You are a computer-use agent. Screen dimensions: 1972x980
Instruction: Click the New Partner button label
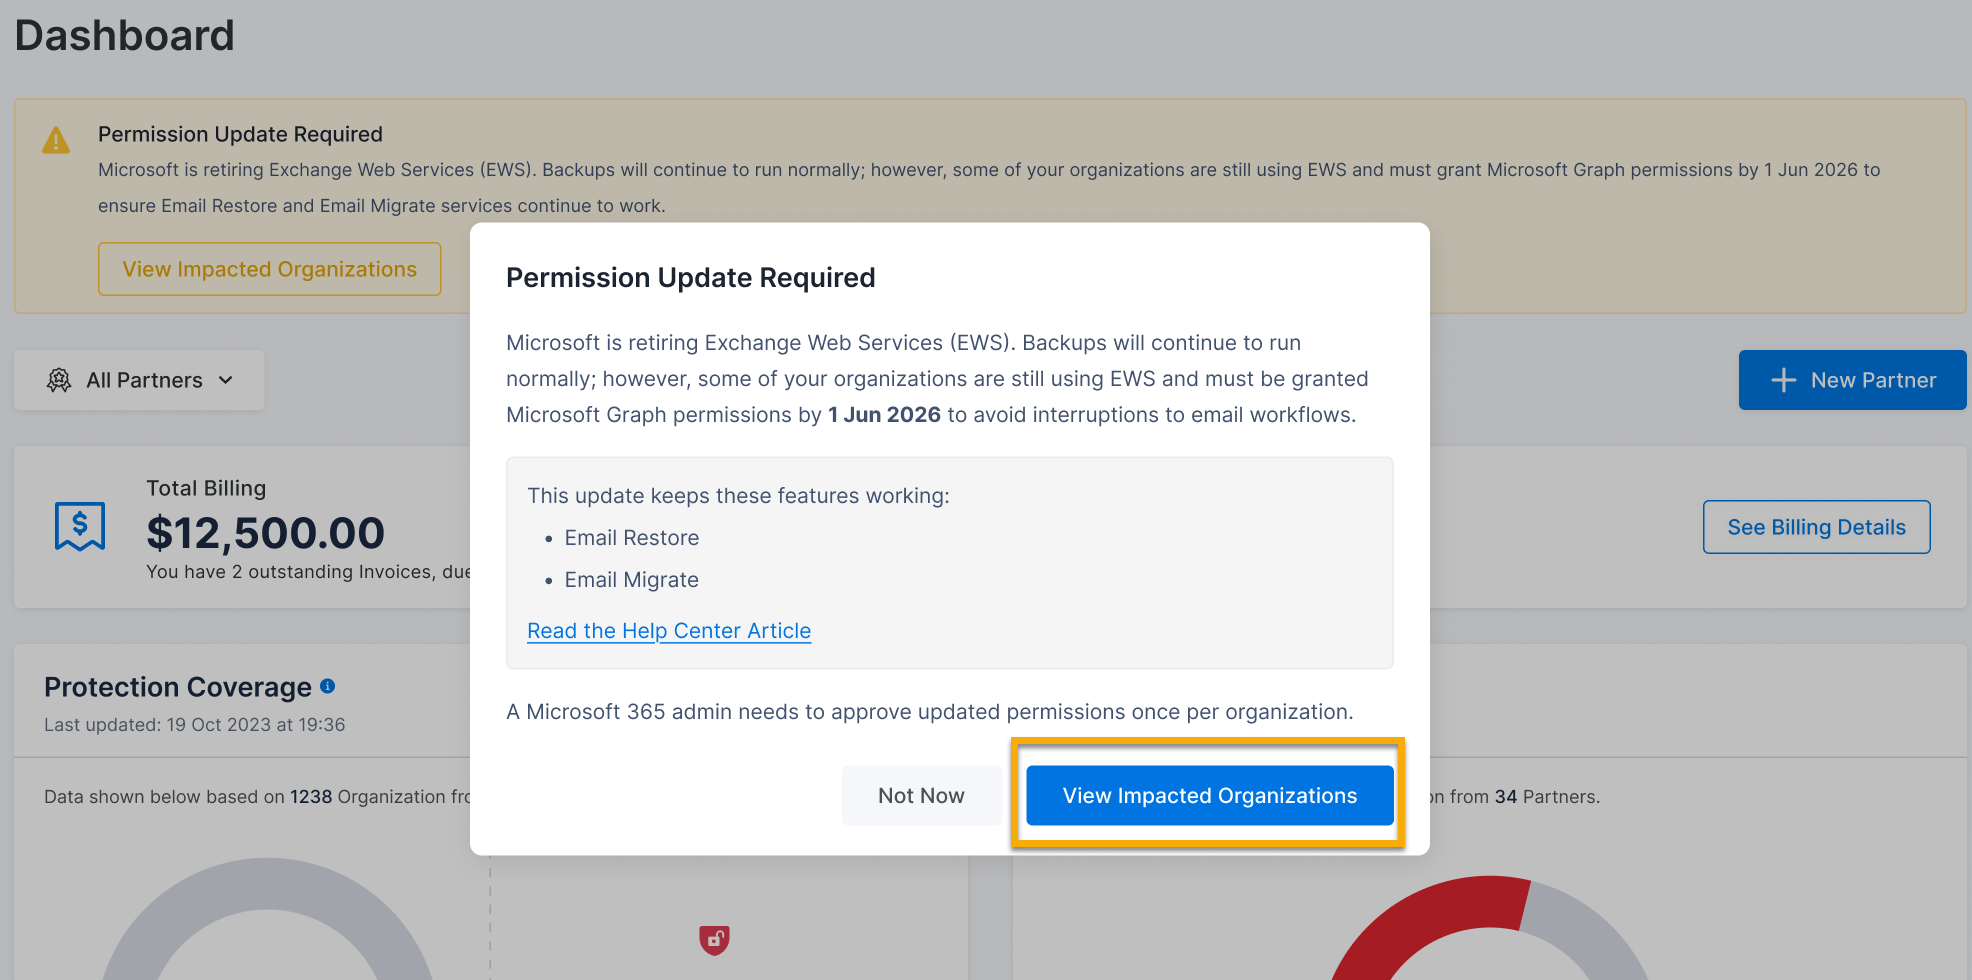click(1873, 380)
